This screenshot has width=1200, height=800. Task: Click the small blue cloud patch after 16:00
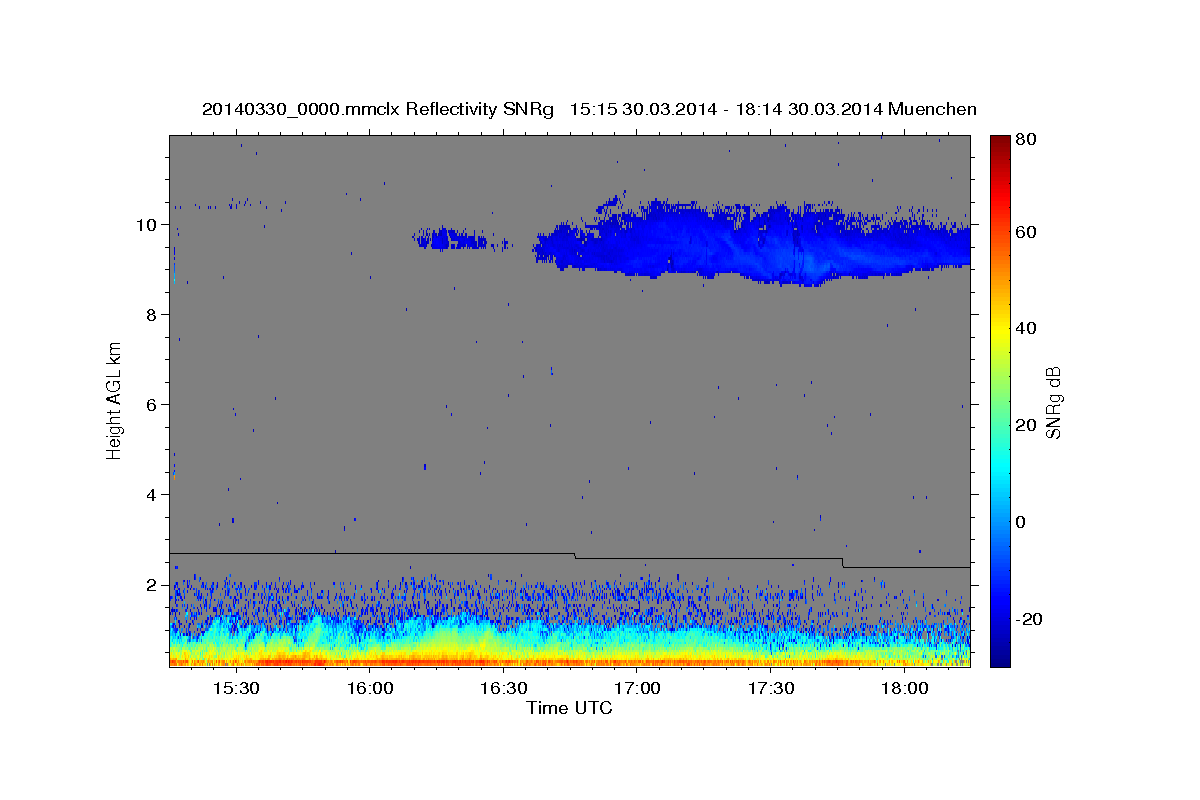pos(452,238)
